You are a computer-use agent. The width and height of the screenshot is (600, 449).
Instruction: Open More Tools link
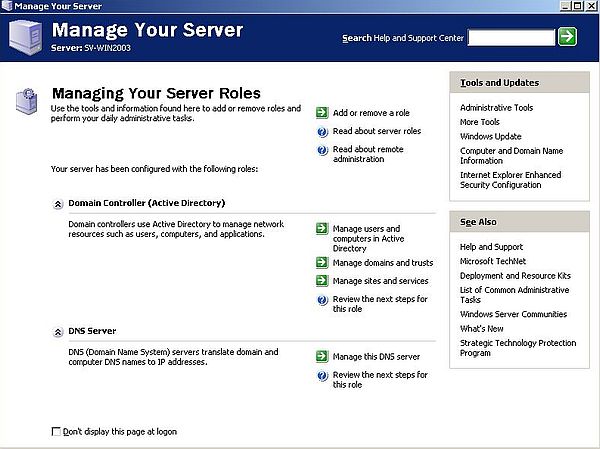pos(479,122)
